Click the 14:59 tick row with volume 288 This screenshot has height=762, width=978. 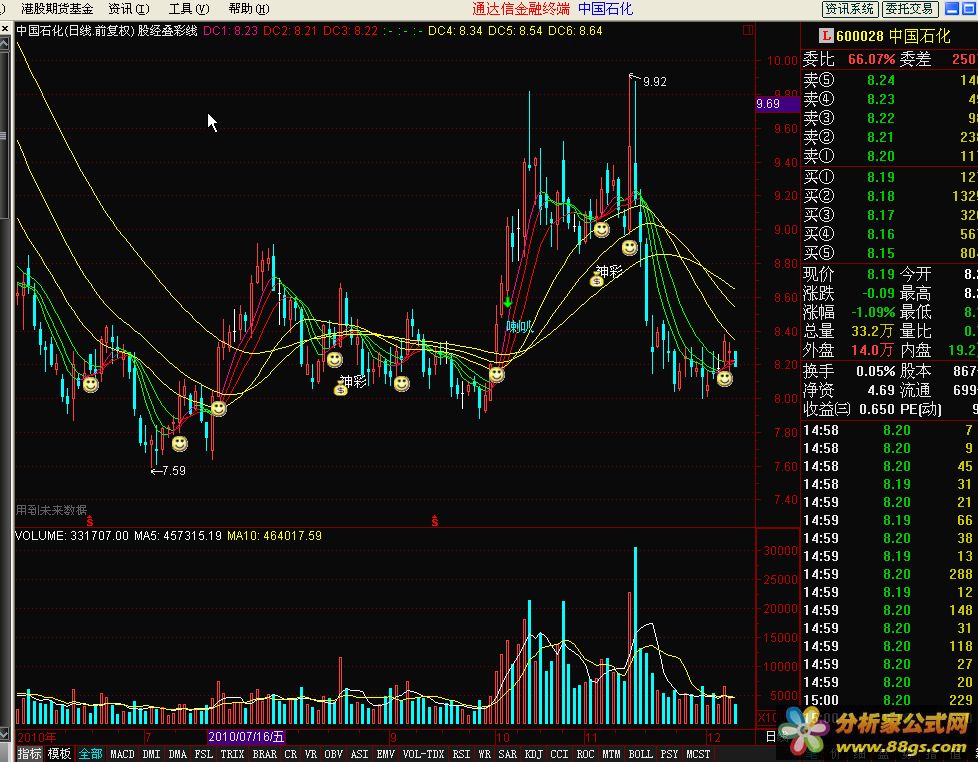pos(889,574)
